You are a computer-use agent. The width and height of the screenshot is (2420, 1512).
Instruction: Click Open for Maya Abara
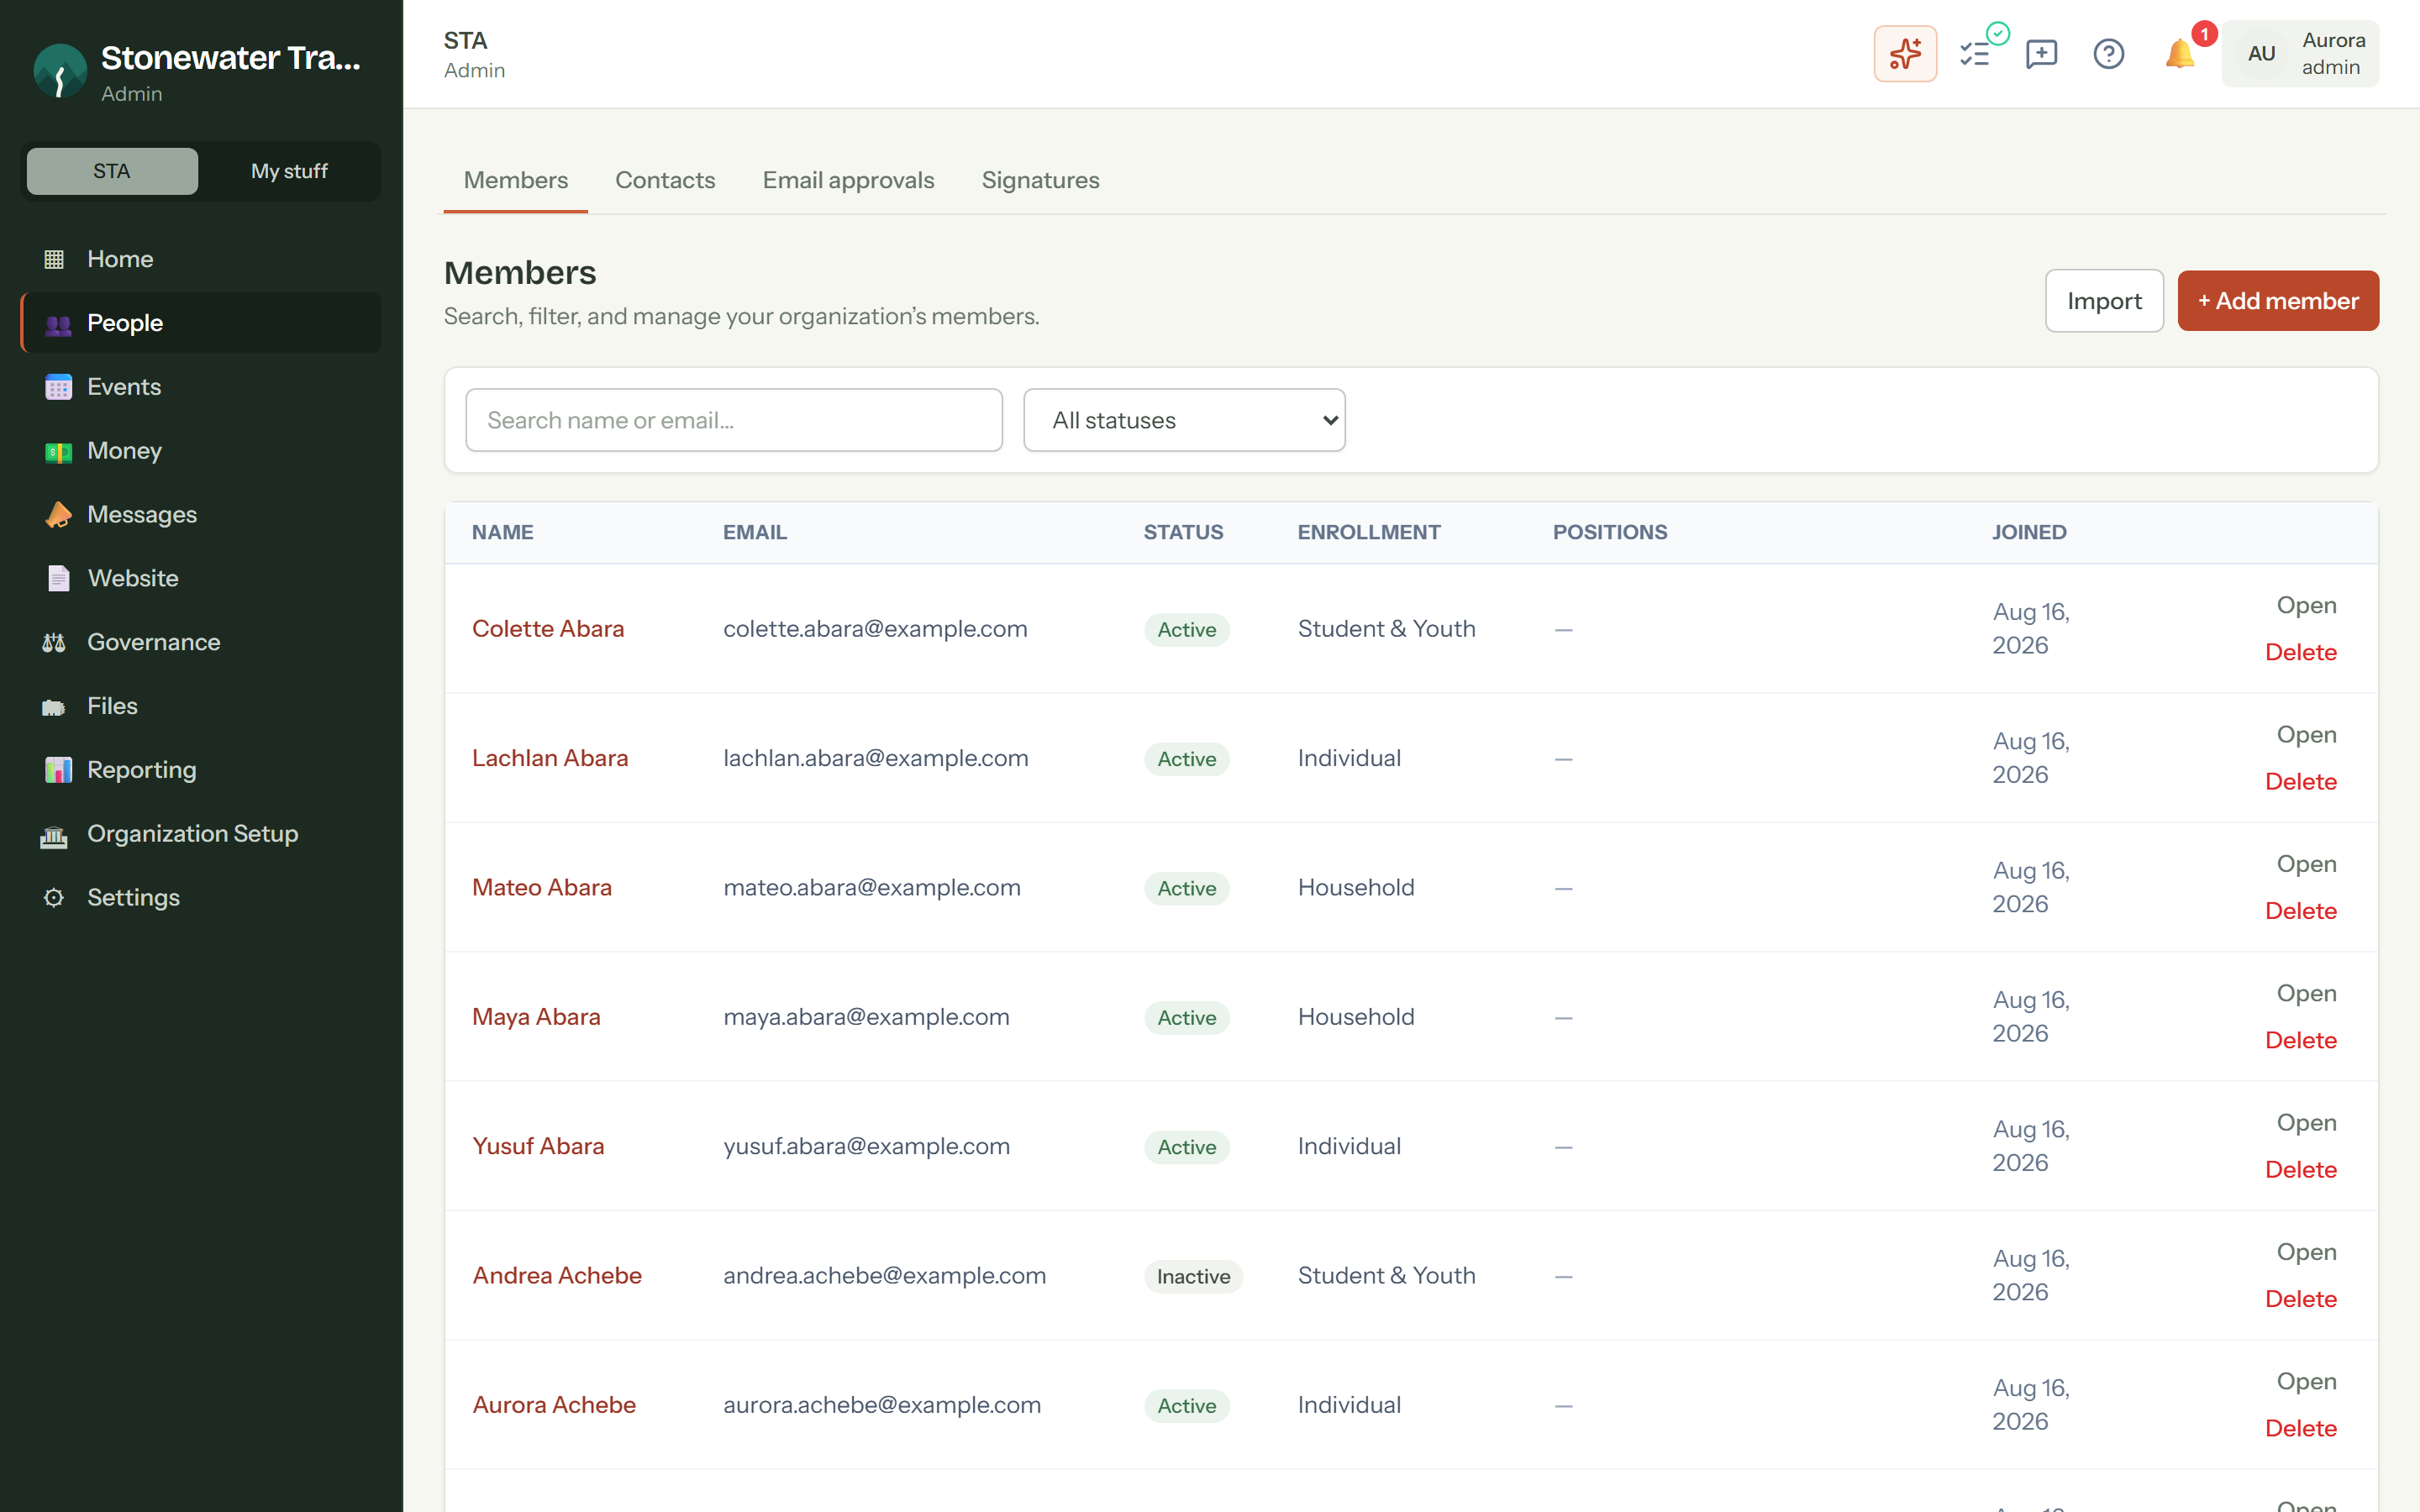(x=2306, y=994)
